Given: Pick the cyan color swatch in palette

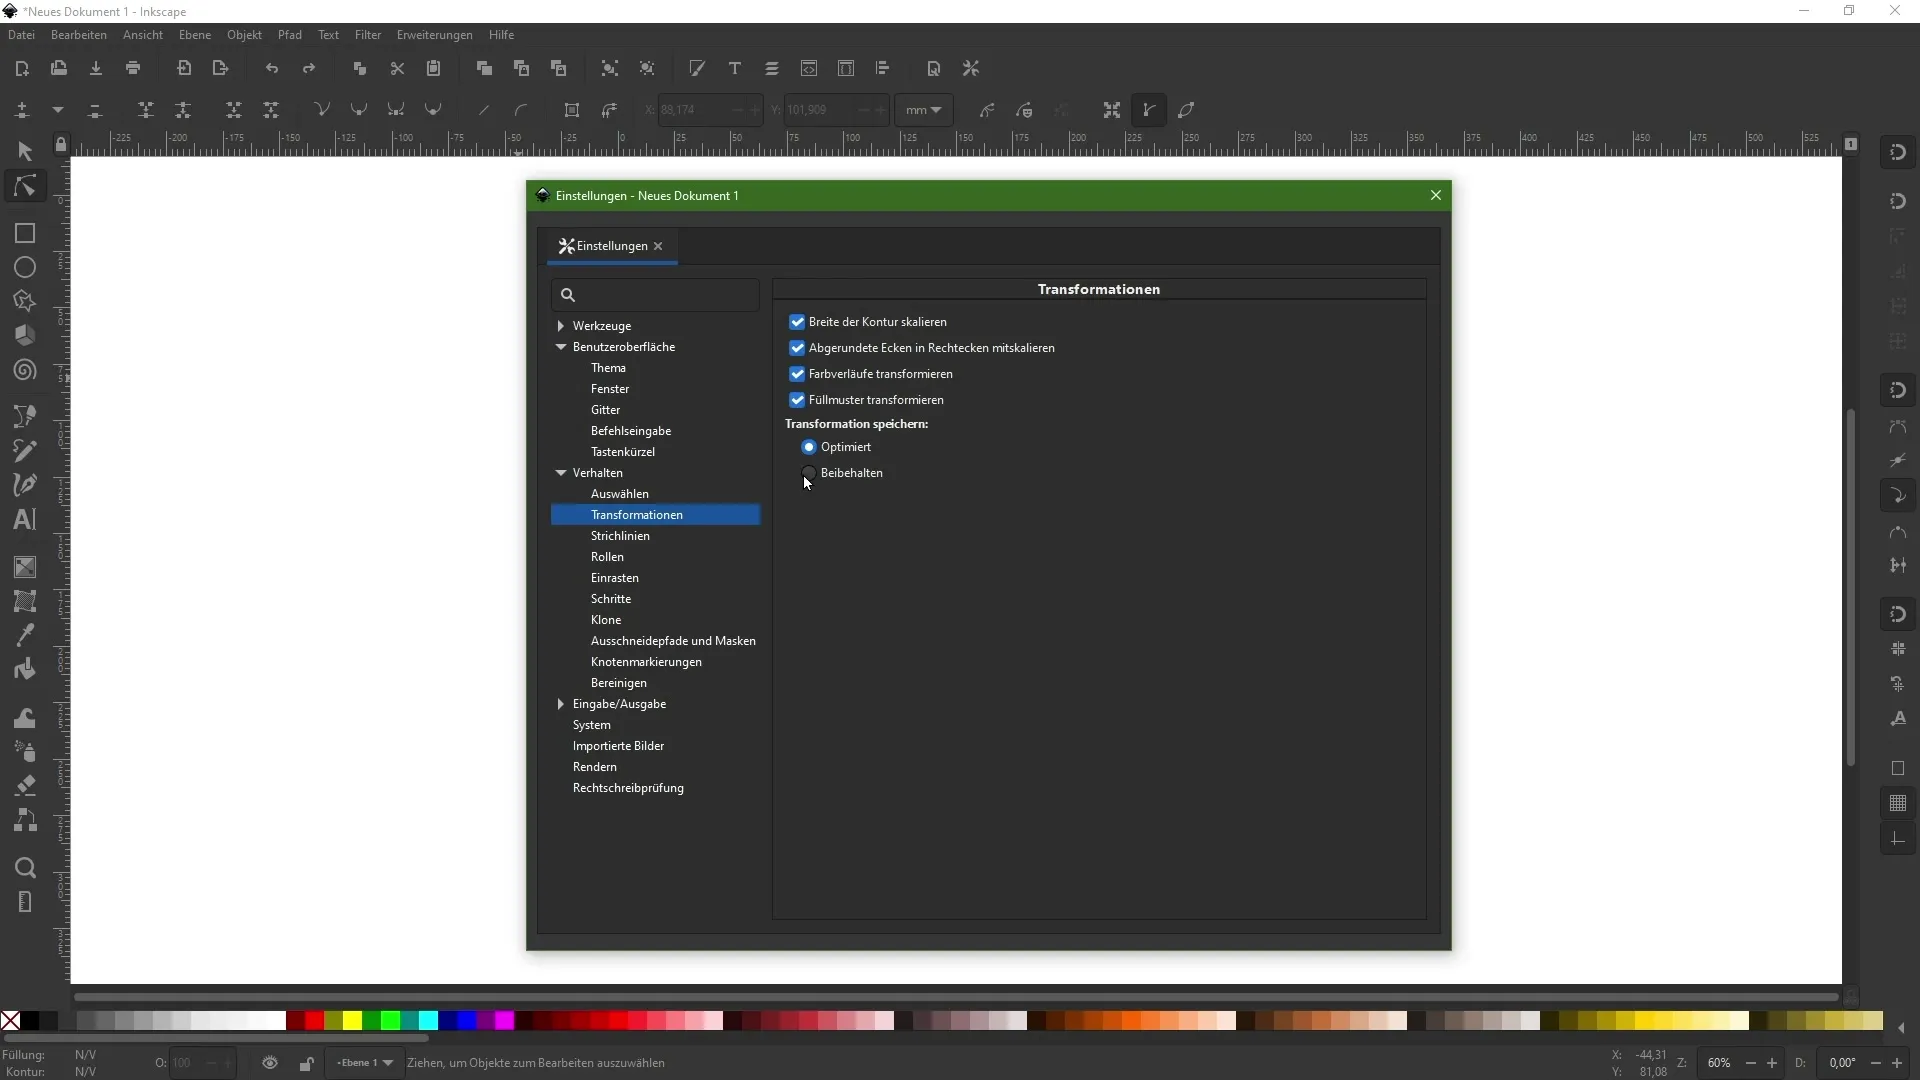Looking at the screenshot, I should (429, 1021).
